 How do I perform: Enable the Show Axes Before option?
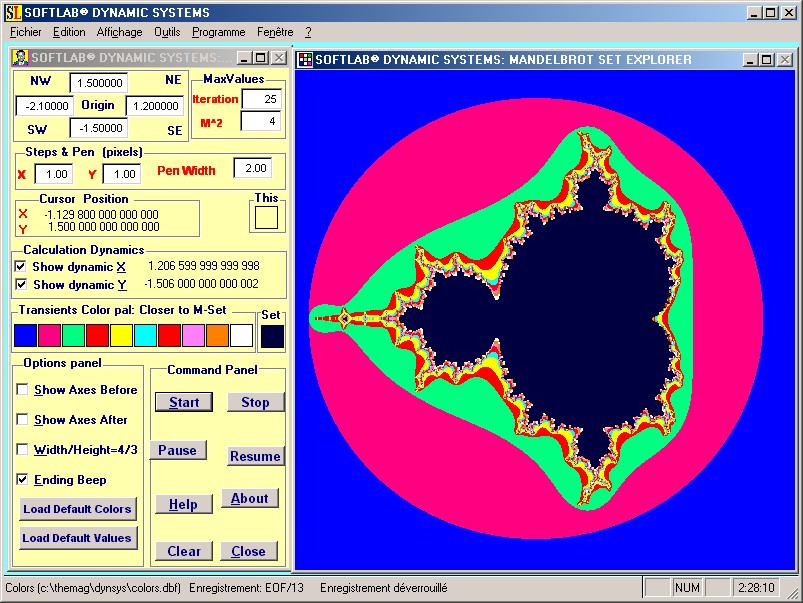[22, 389]
